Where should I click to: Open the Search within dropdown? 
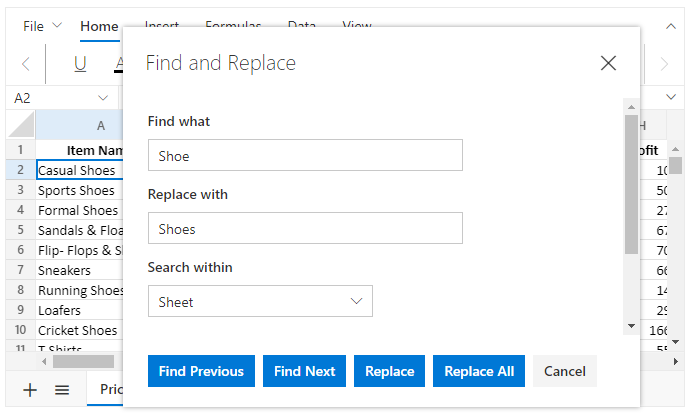(260, 301)
